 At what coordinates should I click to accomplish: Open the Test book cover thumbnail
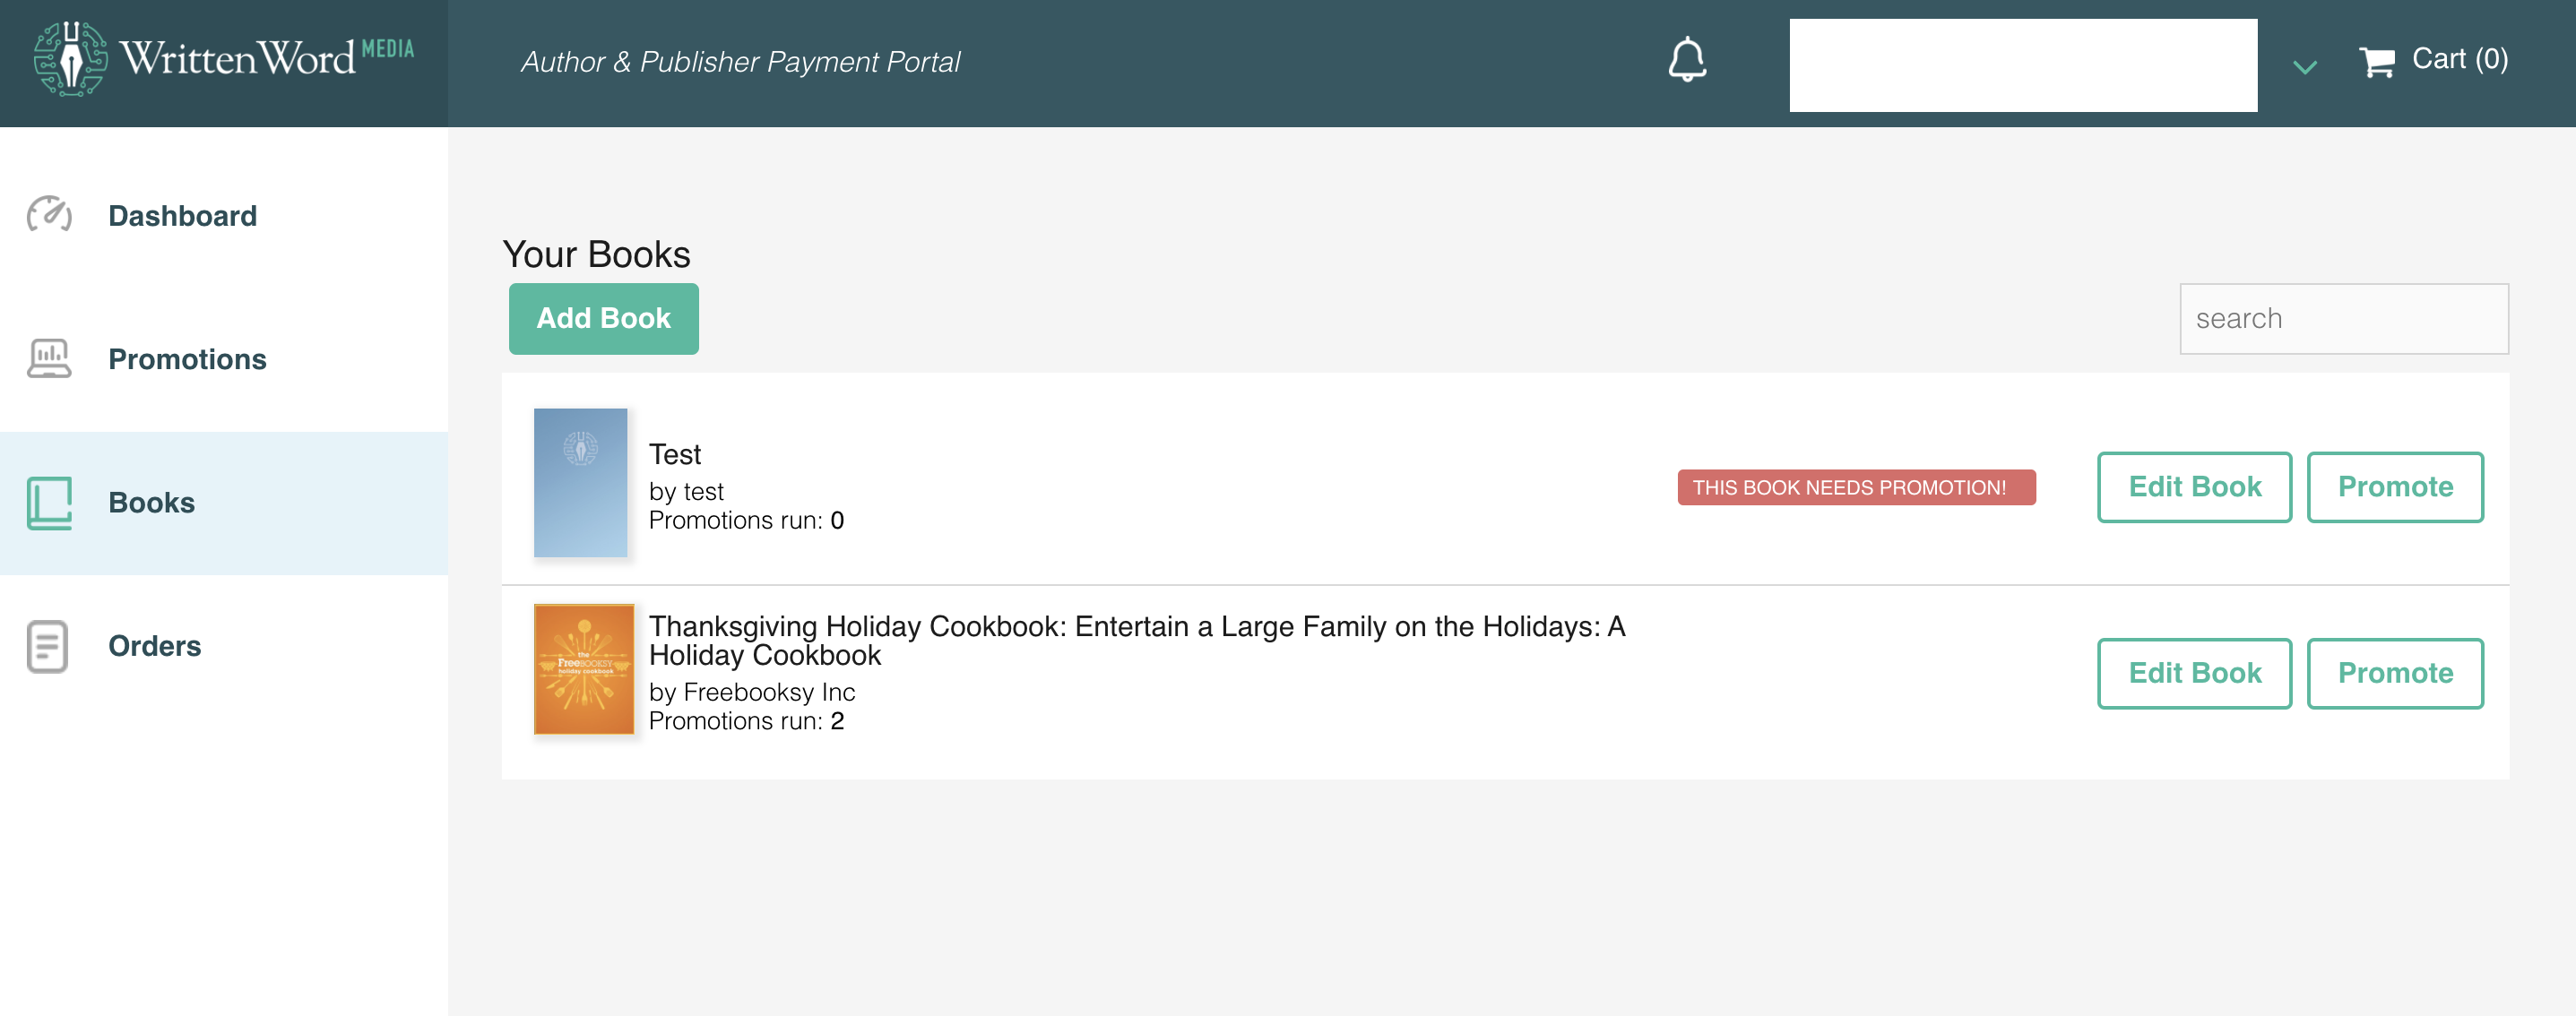[580, 482]
